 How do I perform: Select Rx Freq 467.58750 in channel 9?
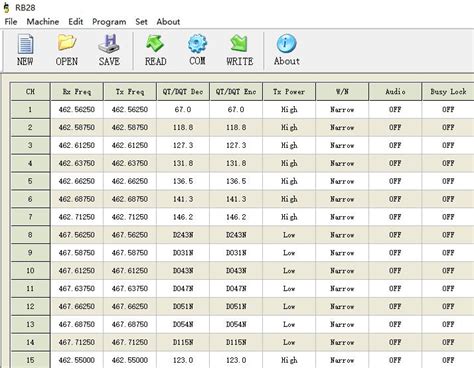coord(77,253)
